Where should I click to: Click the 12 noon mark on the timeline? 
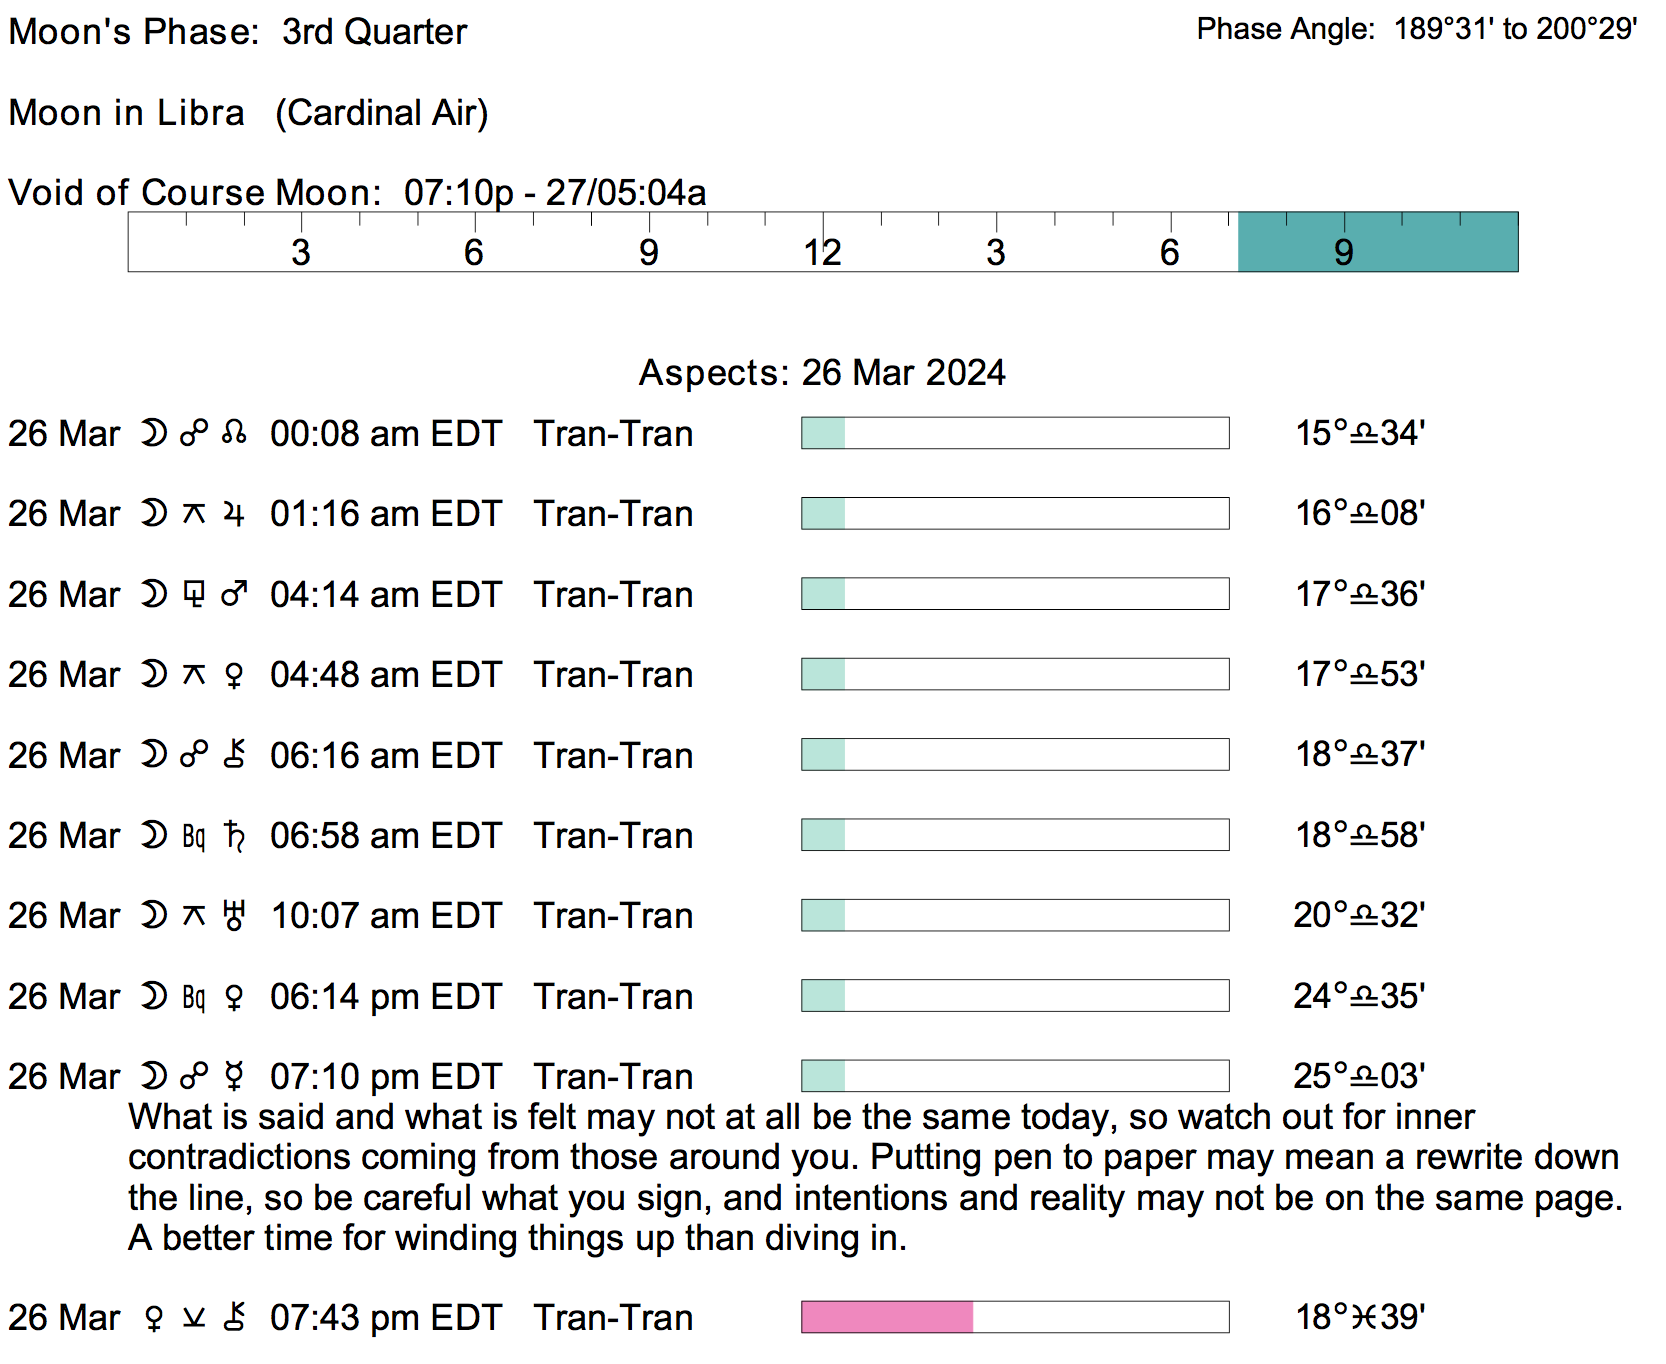[822, 251]
